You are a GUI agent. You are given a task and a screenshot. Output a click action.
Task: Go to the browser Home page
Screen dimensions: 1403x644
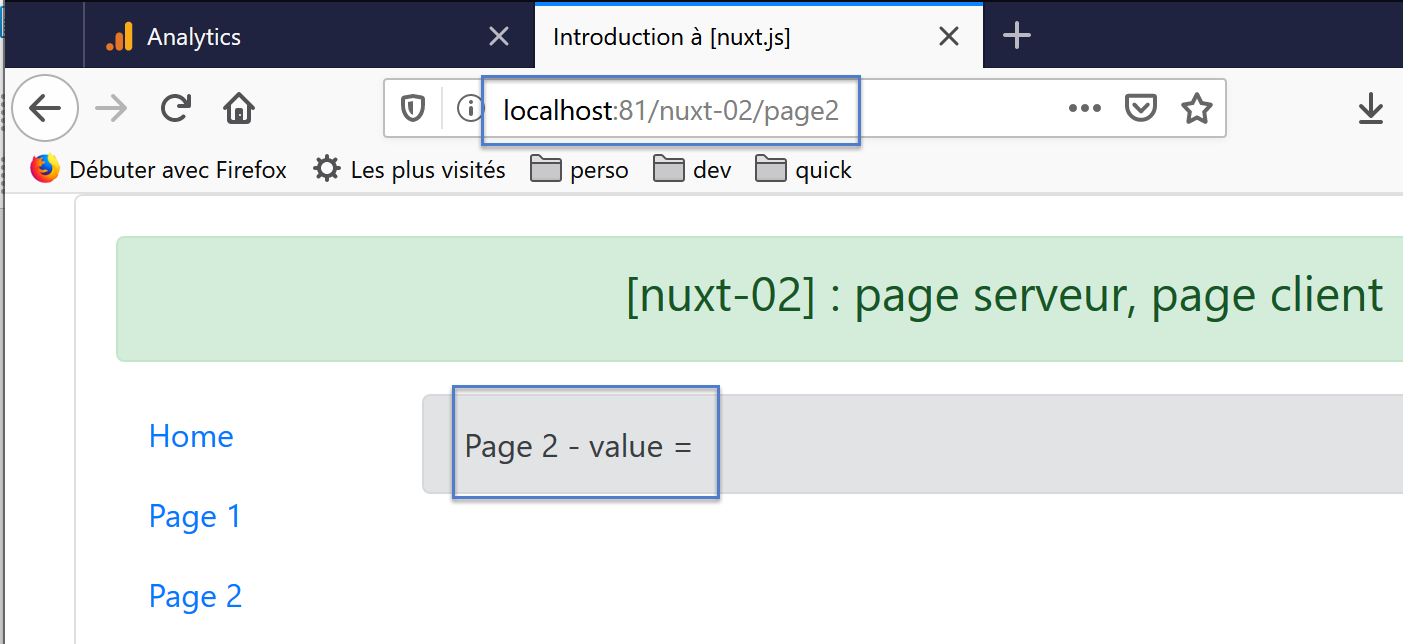coord(239,108)
